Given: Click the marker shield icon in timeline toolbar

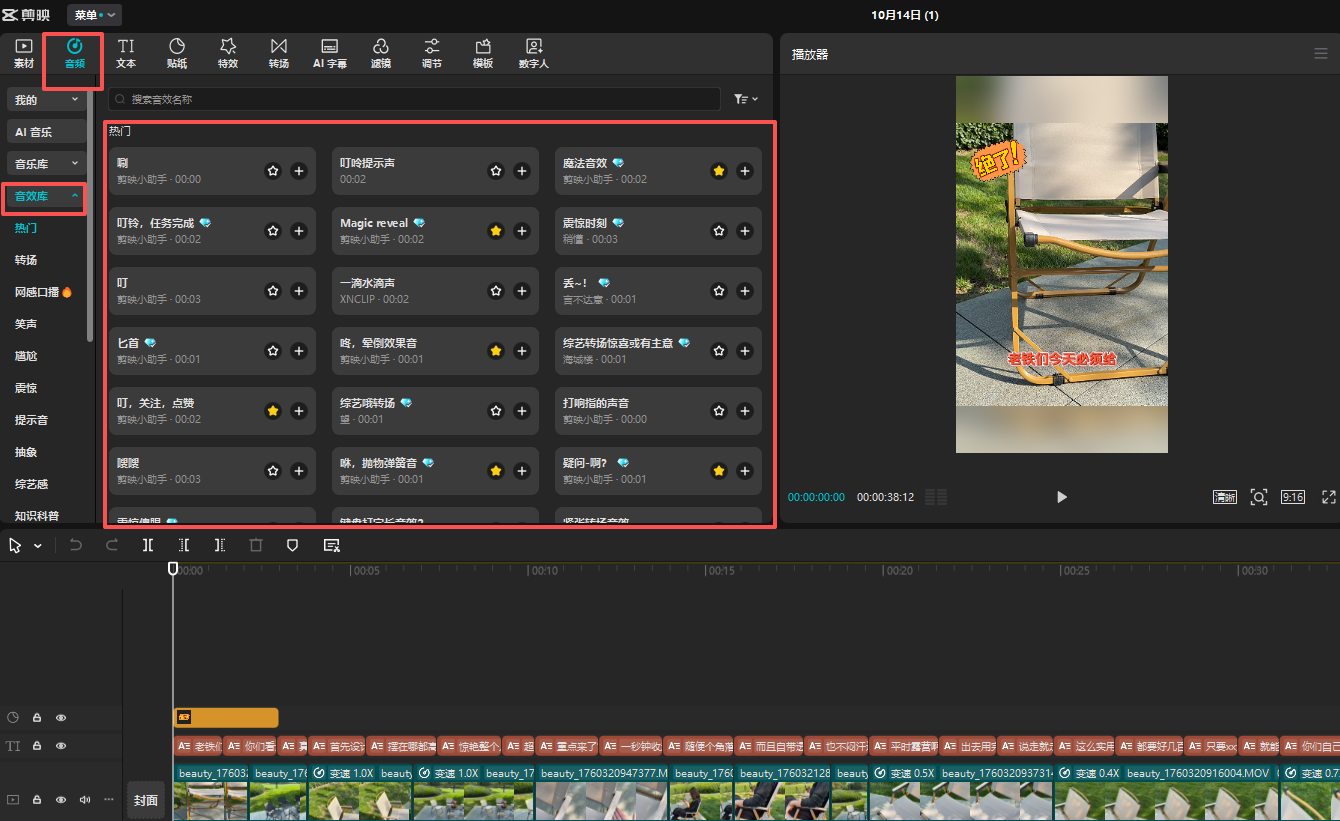Looking at the screenshot, I should click(293, 545).
